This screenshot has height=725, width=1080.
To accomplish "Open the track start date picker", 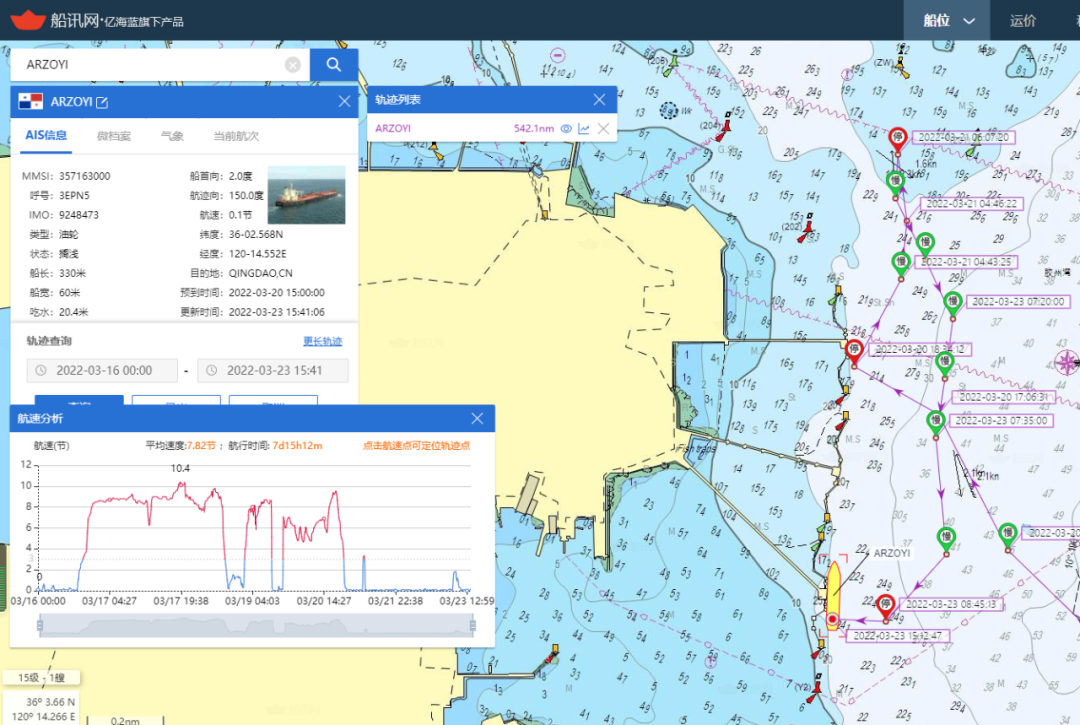I will coord(103,371).
